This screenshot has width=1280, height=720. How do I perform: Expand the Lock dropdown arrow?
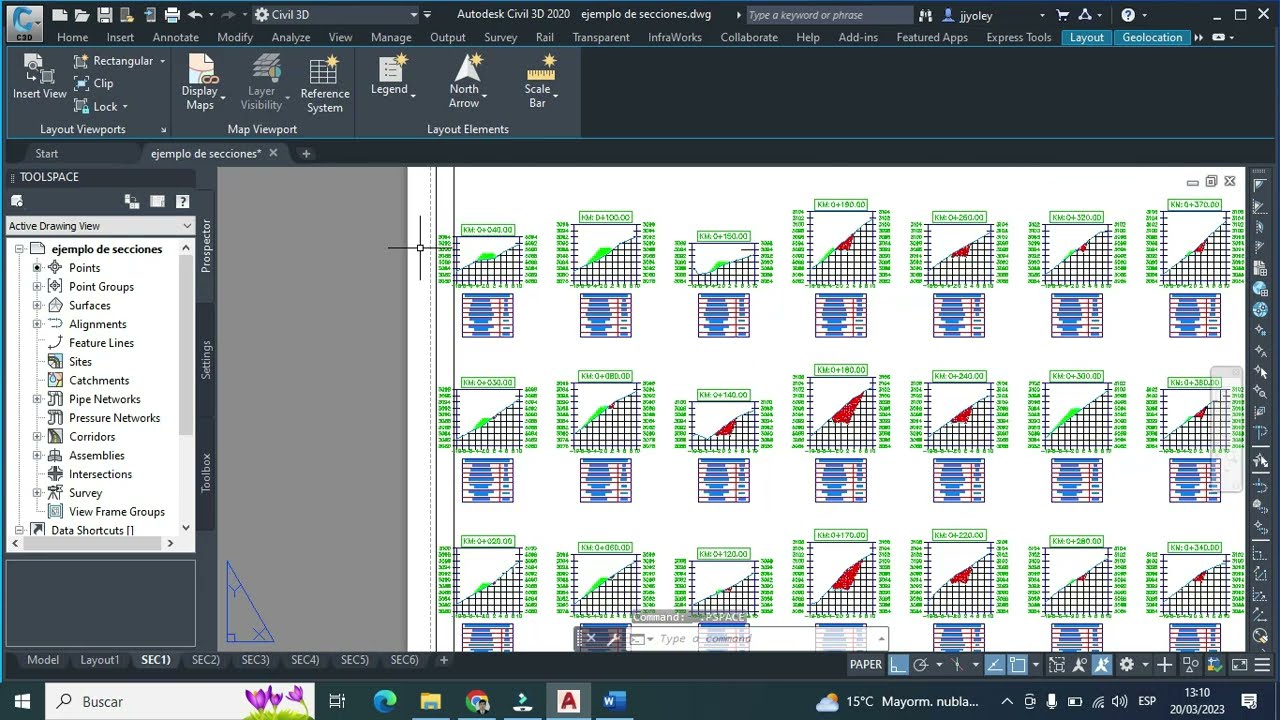click(125, 107)
